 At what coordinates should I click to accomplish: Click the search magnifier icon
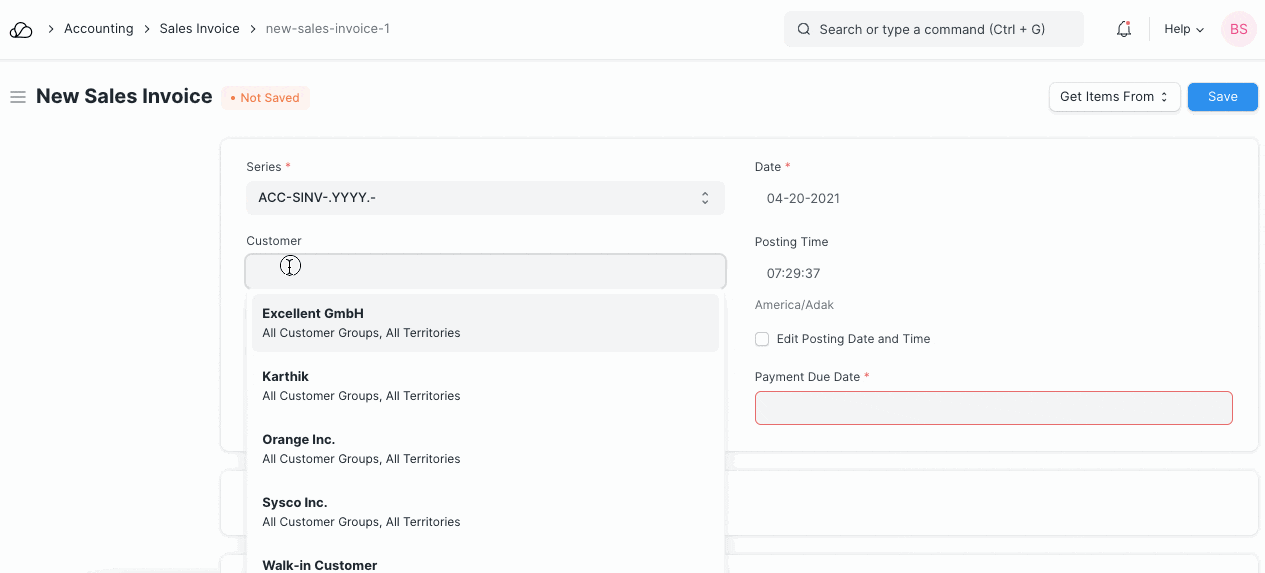tap(804, 30)
